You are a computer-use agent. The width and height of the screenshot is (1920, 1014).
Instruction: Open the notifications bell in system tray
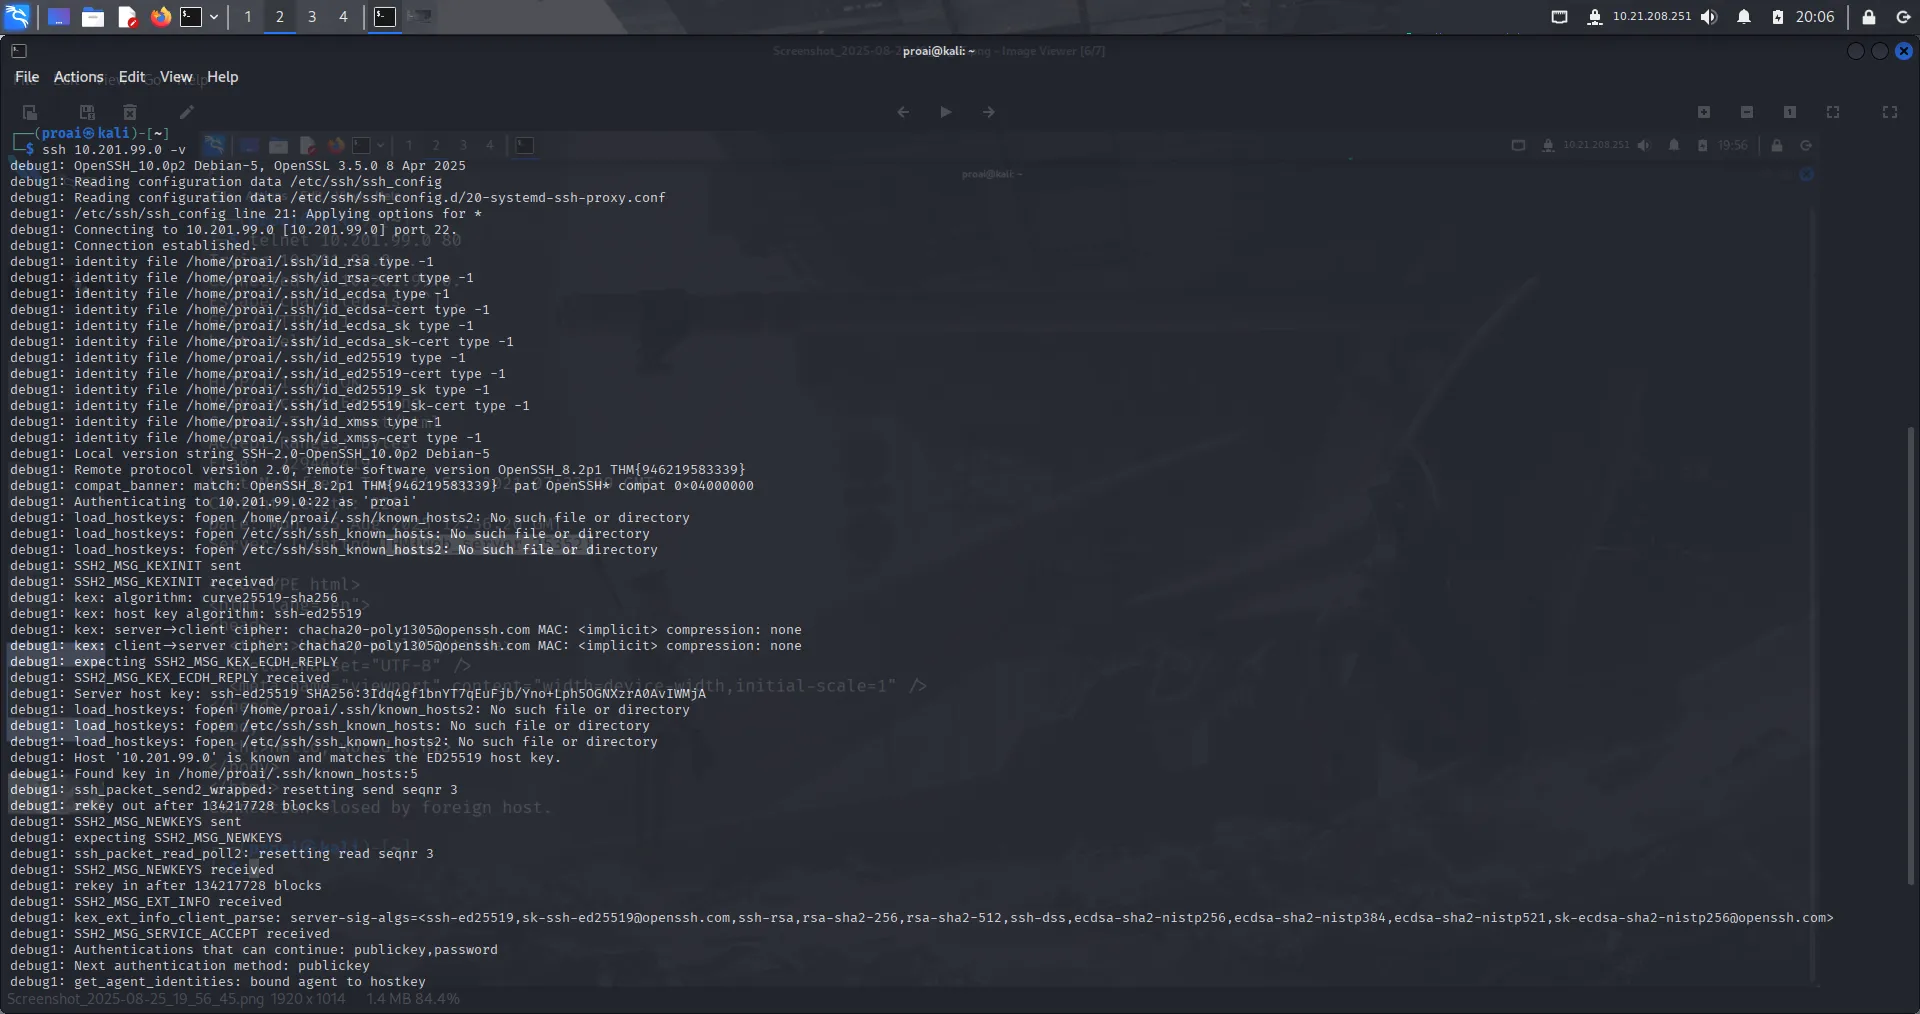click(x=1744, y=17)
